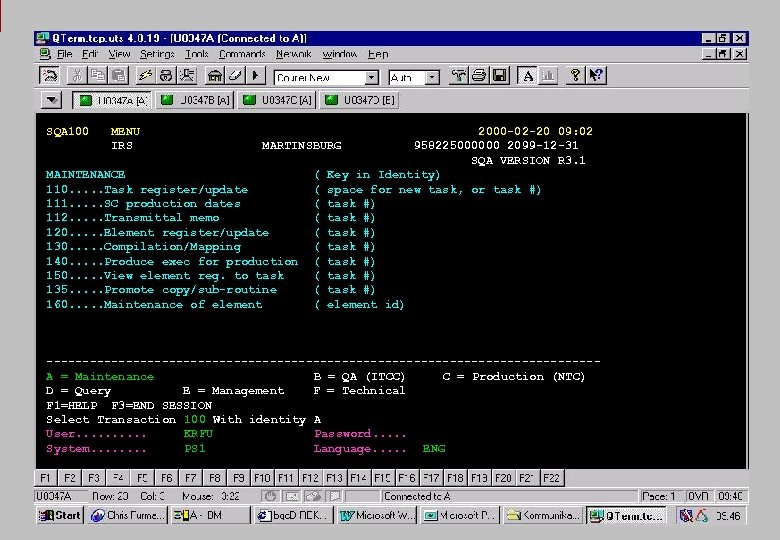Screen dimensions: 780x540
Task: Click the Paste toolbar icon
Action: tap(118, 76)
